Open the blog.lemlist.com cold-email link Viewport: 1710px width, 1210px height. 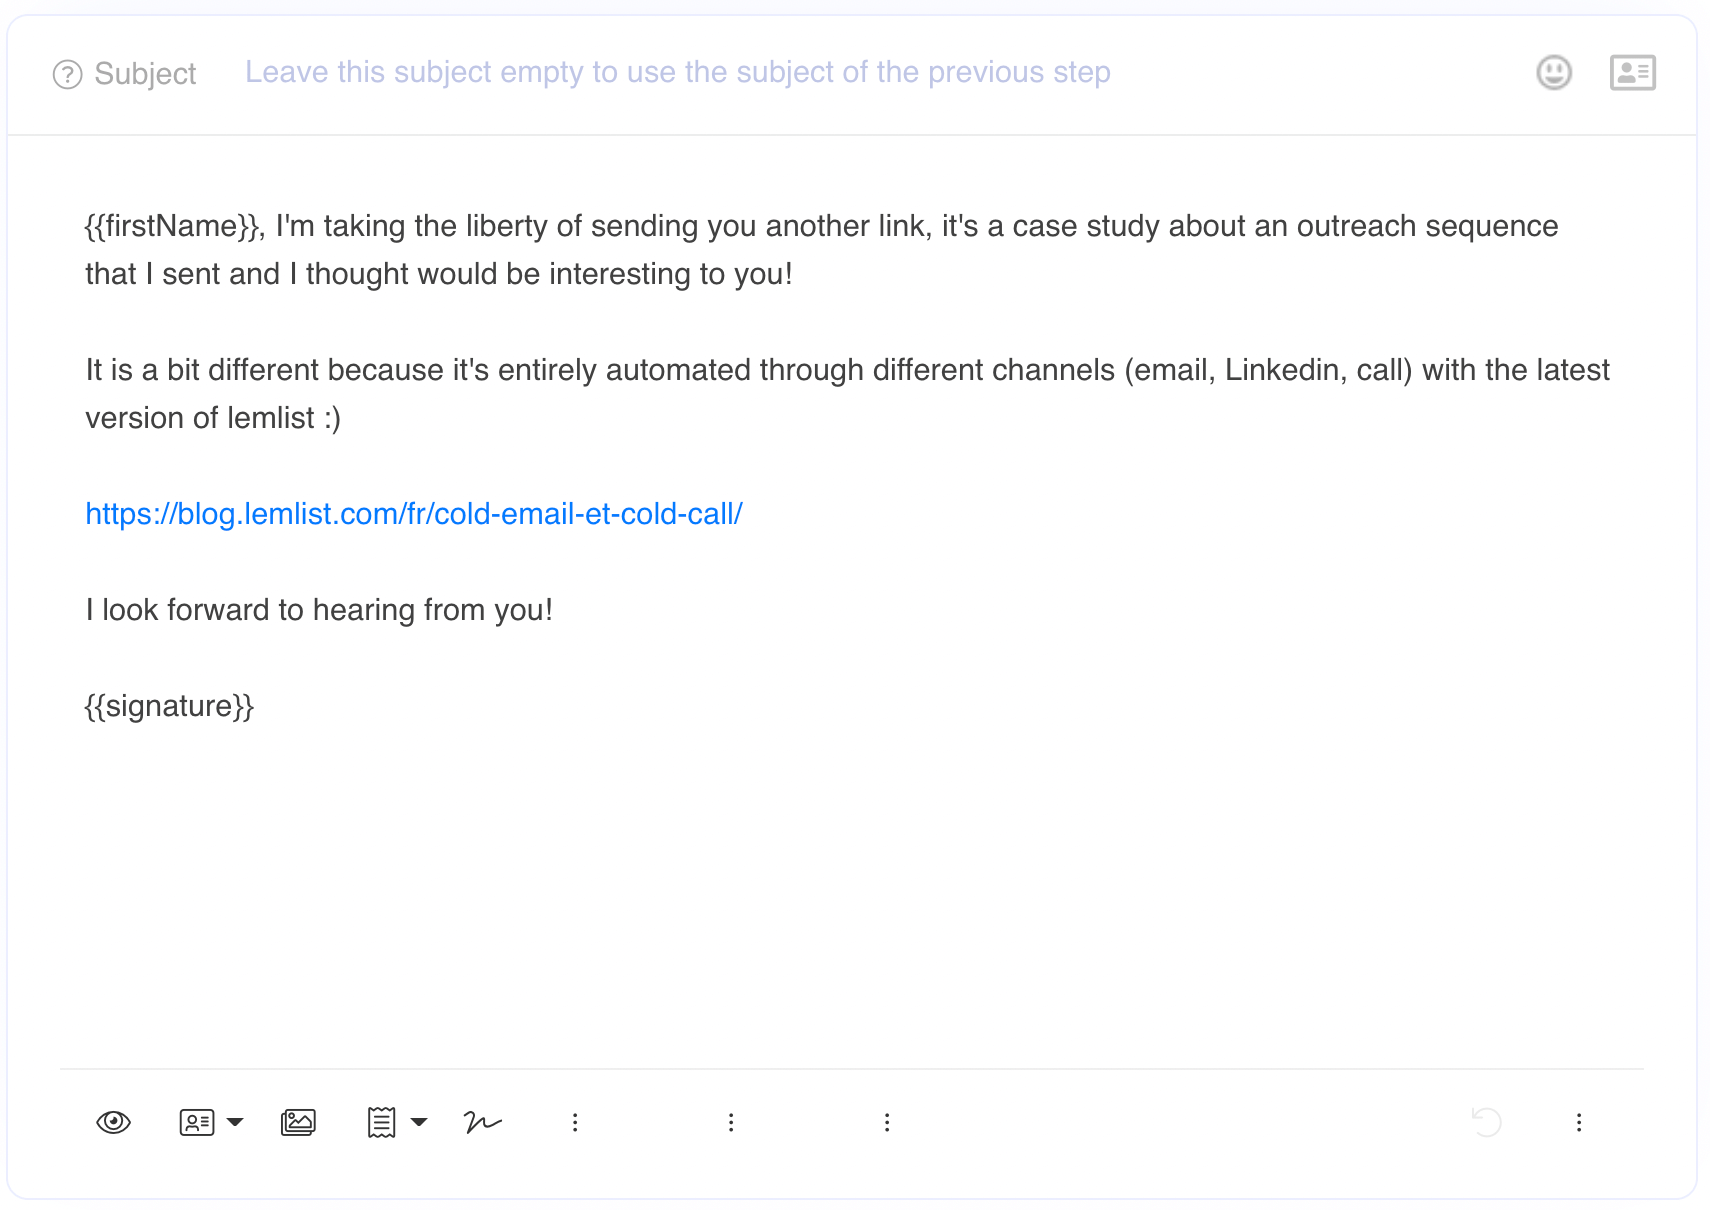[413, 514]
